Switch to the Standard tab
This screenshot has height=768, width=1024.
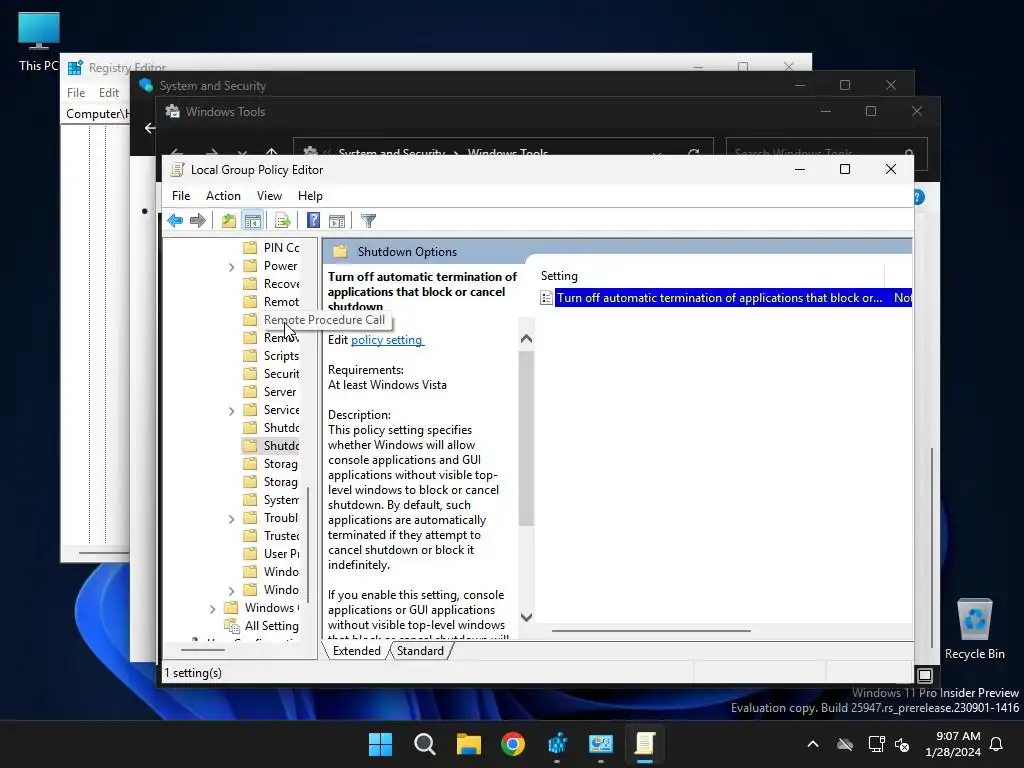tap(420, 650)
